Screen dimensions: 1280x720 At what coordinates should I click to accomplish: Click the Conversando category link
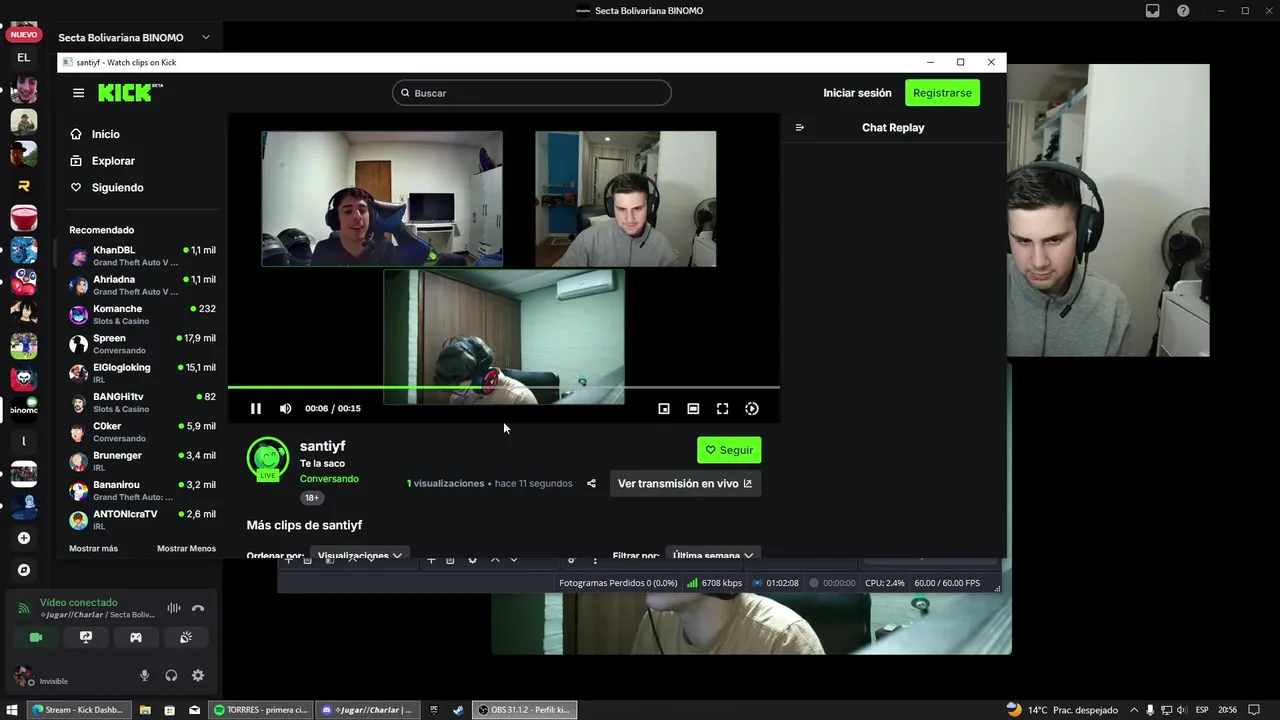pos(329,479)
